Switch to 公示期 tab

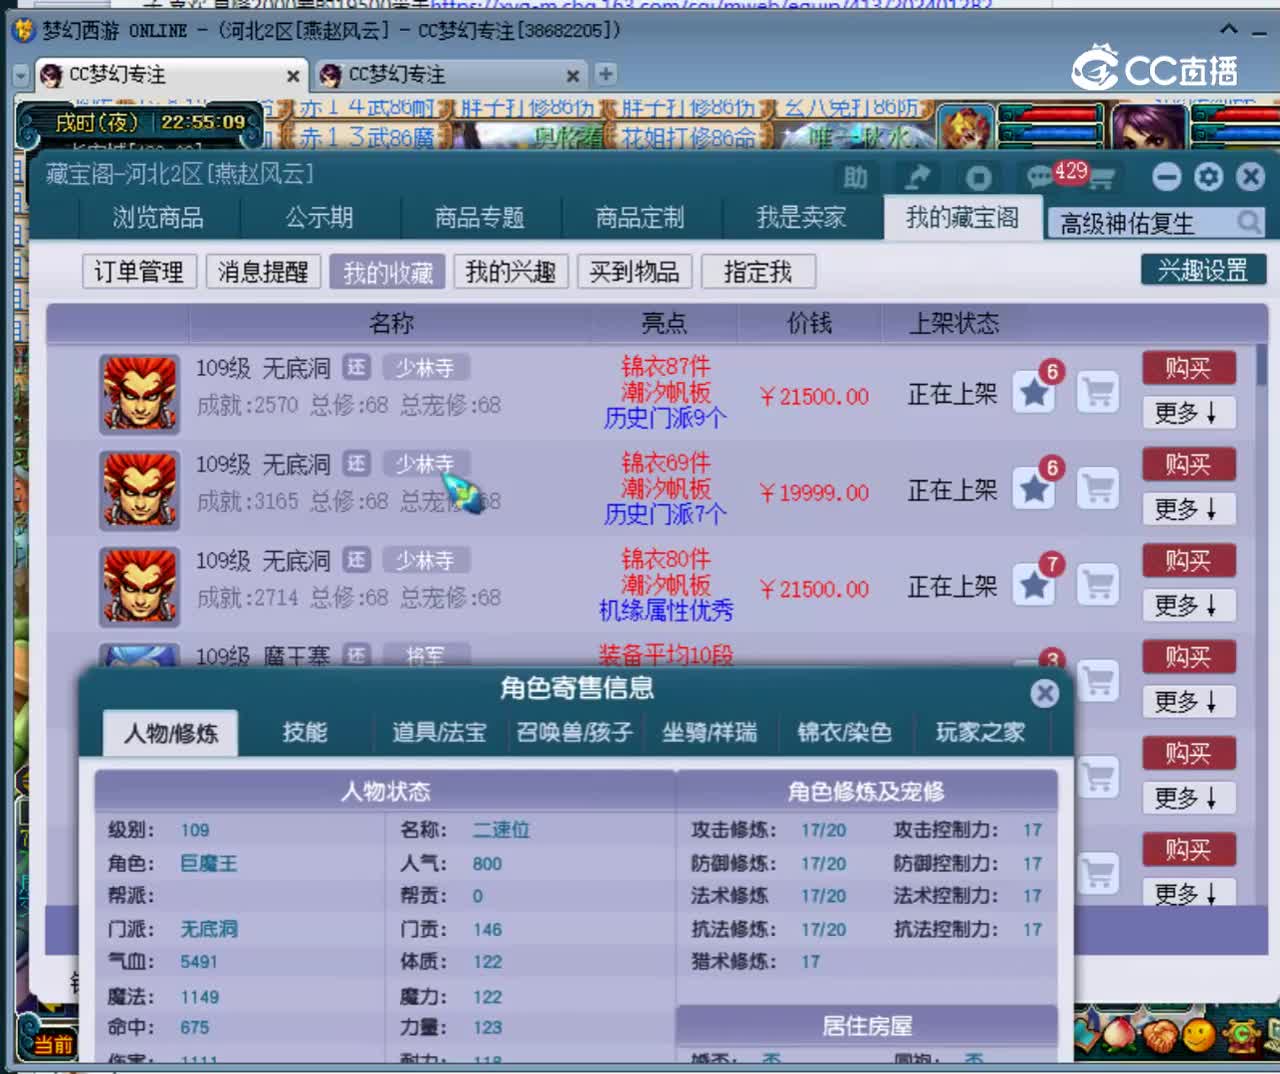[x=319, y=217]
